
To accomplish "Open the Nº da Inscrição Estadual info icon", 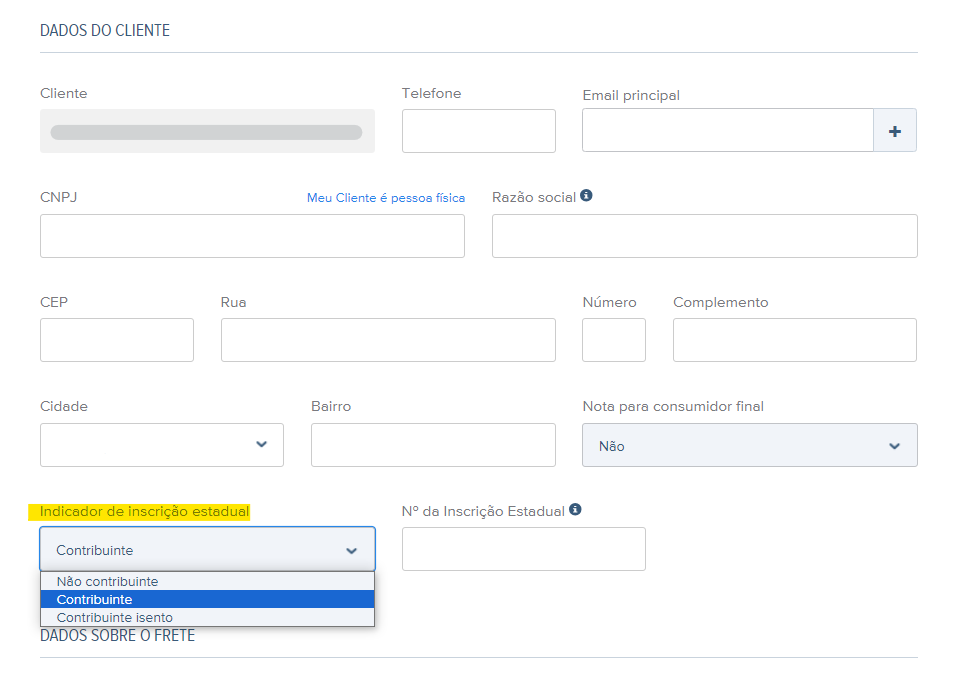I will (575, 510).
